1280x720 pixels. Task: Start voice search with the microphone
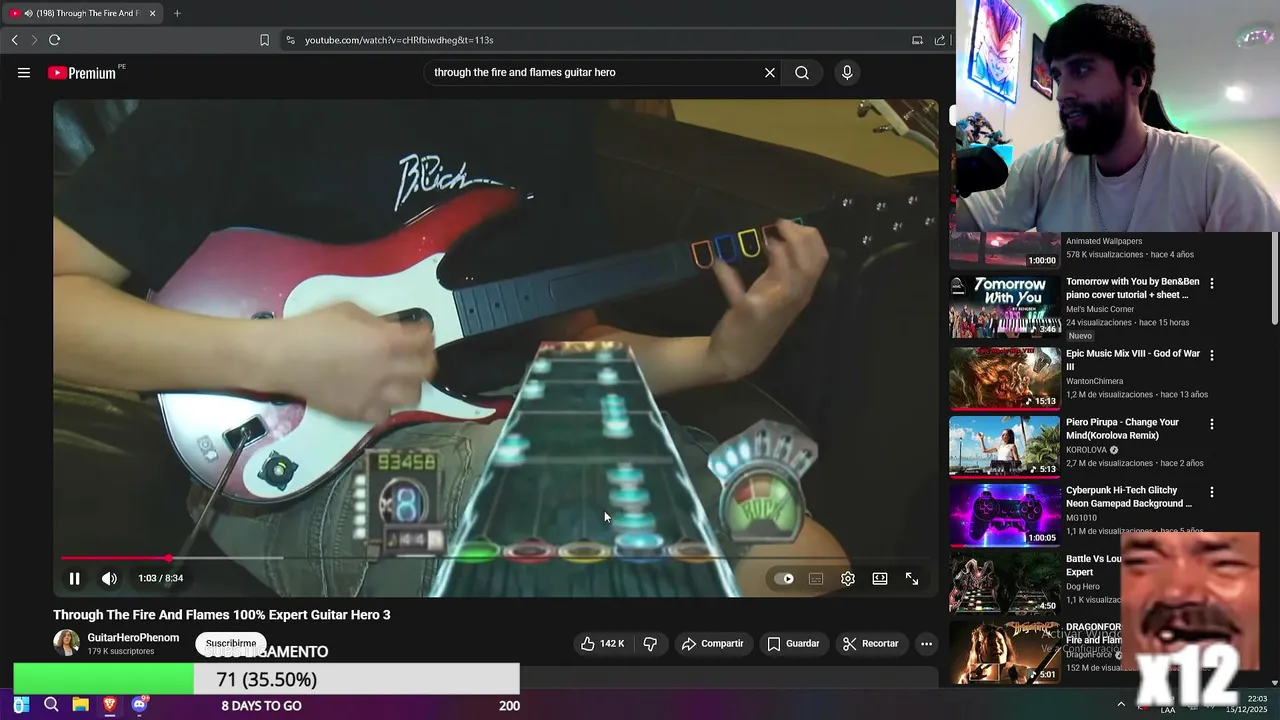pos(847,73)
